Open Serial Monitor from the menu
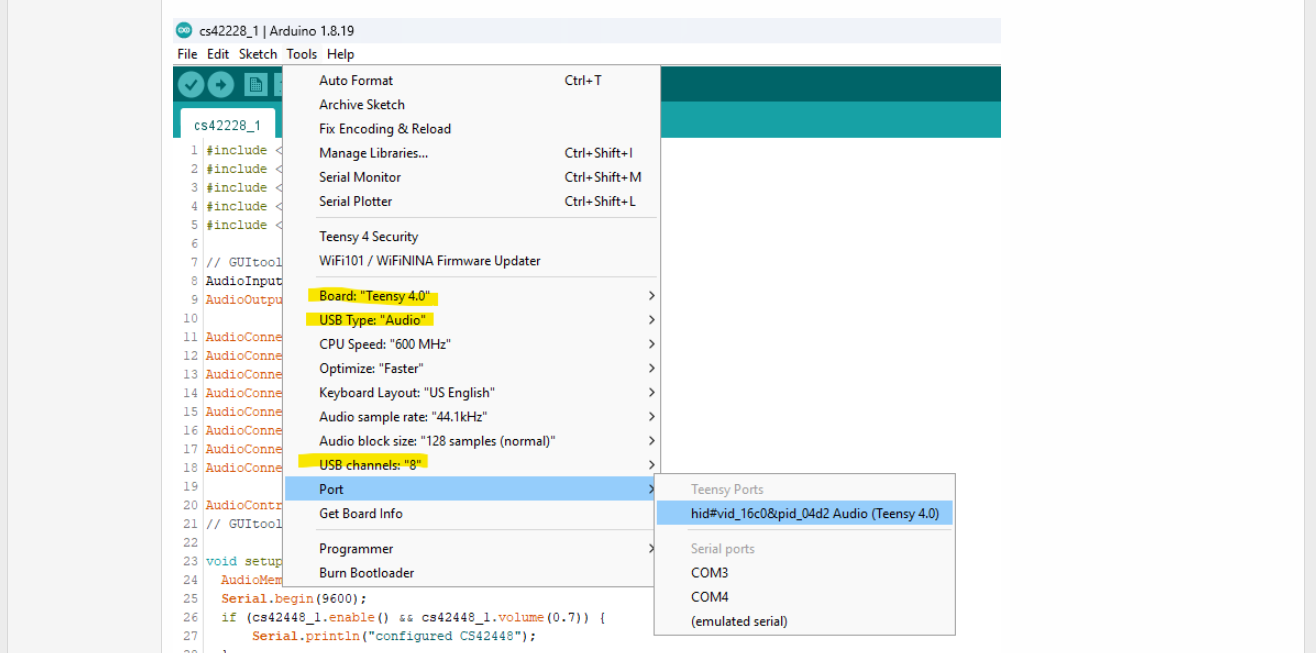Screen dimensions: 1316x653 (360, 177)
